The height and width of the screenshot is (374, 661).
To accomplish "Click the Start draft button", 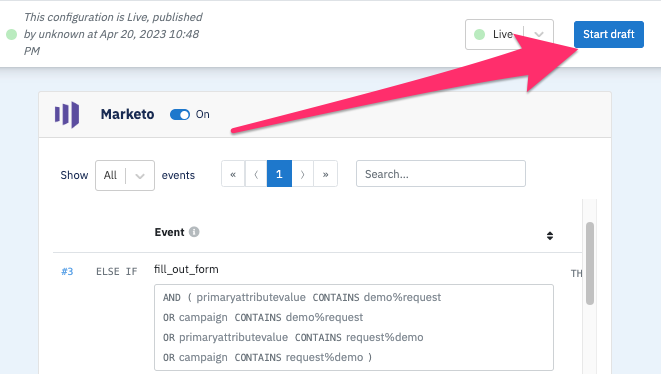I will pos(609,34).
